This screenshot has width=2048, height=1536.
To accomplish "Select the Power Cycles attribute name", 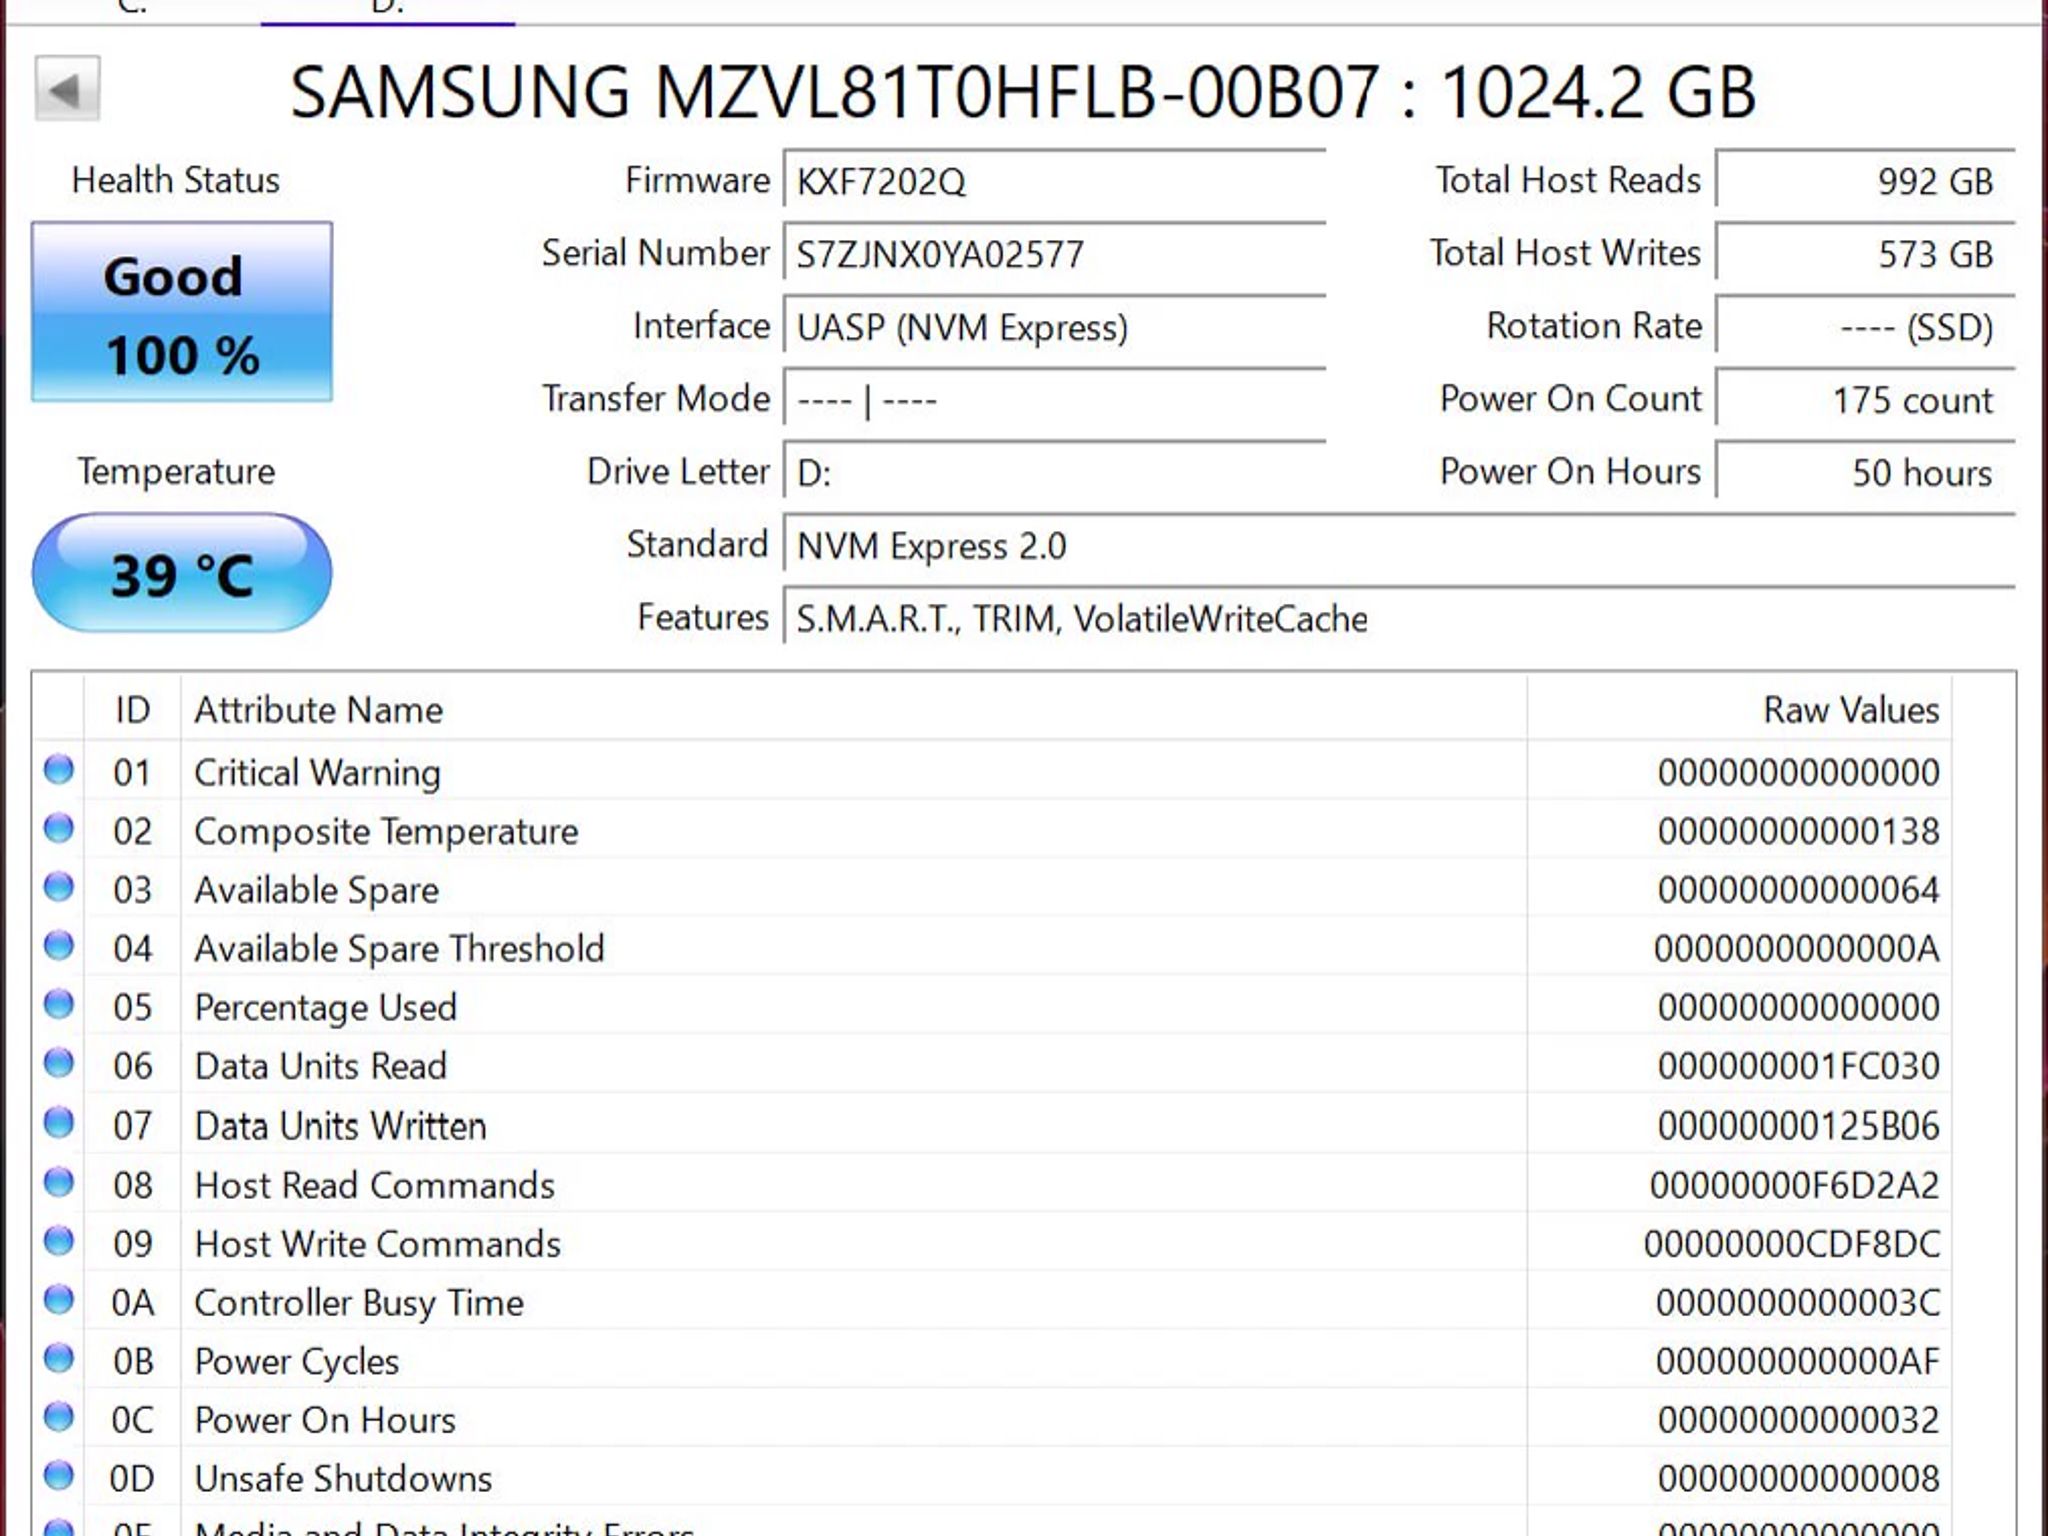I will coord(296,1361).
